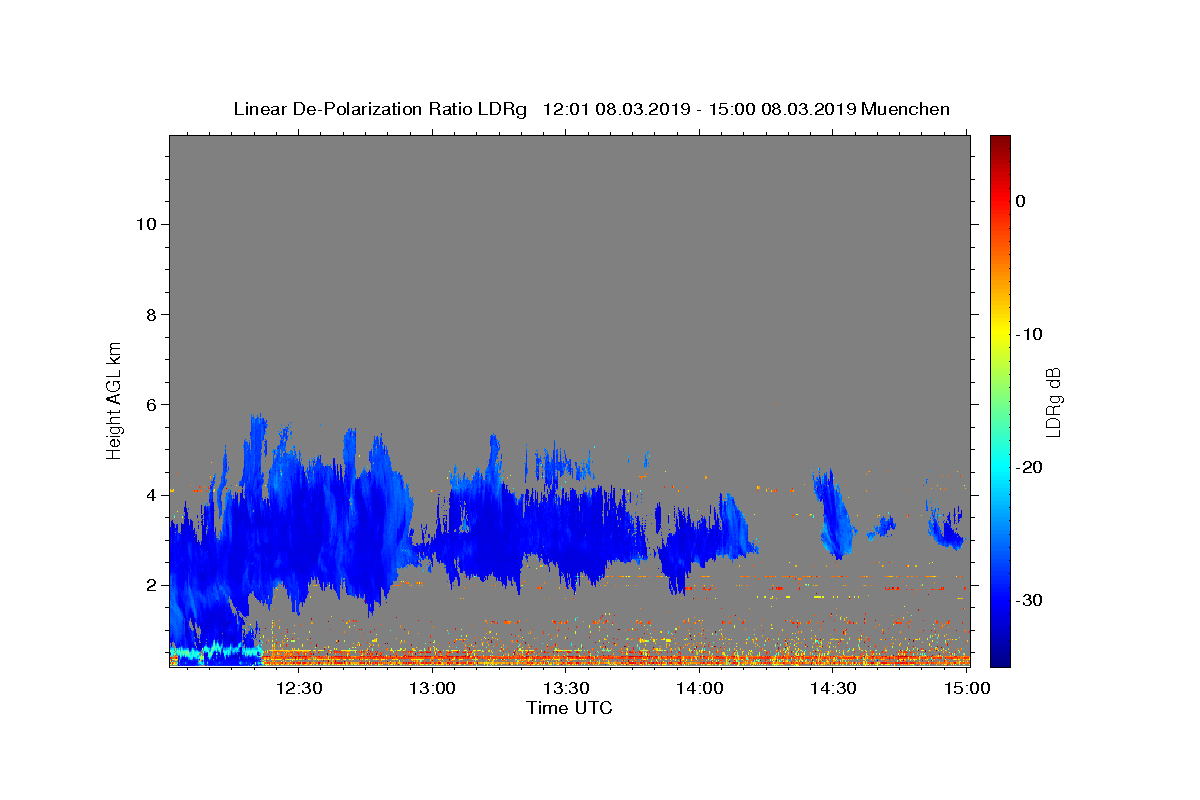1200x800 pixels.
Task: Click the colorbar value '0'
Action: point(1021,201)
